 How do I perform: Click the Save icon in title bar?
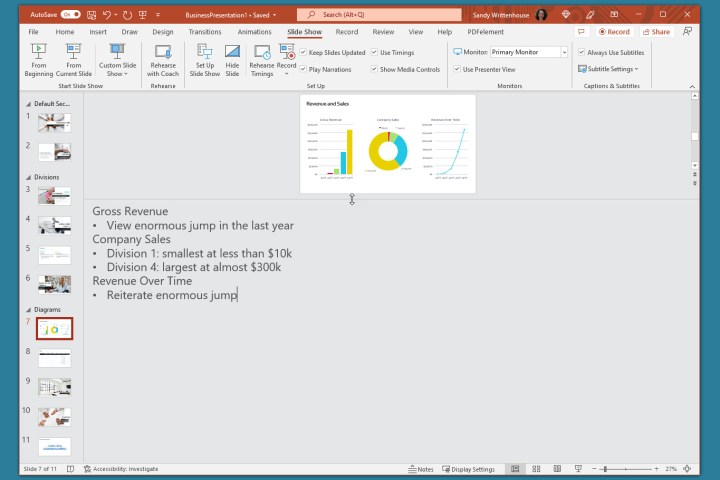[93, 15]
